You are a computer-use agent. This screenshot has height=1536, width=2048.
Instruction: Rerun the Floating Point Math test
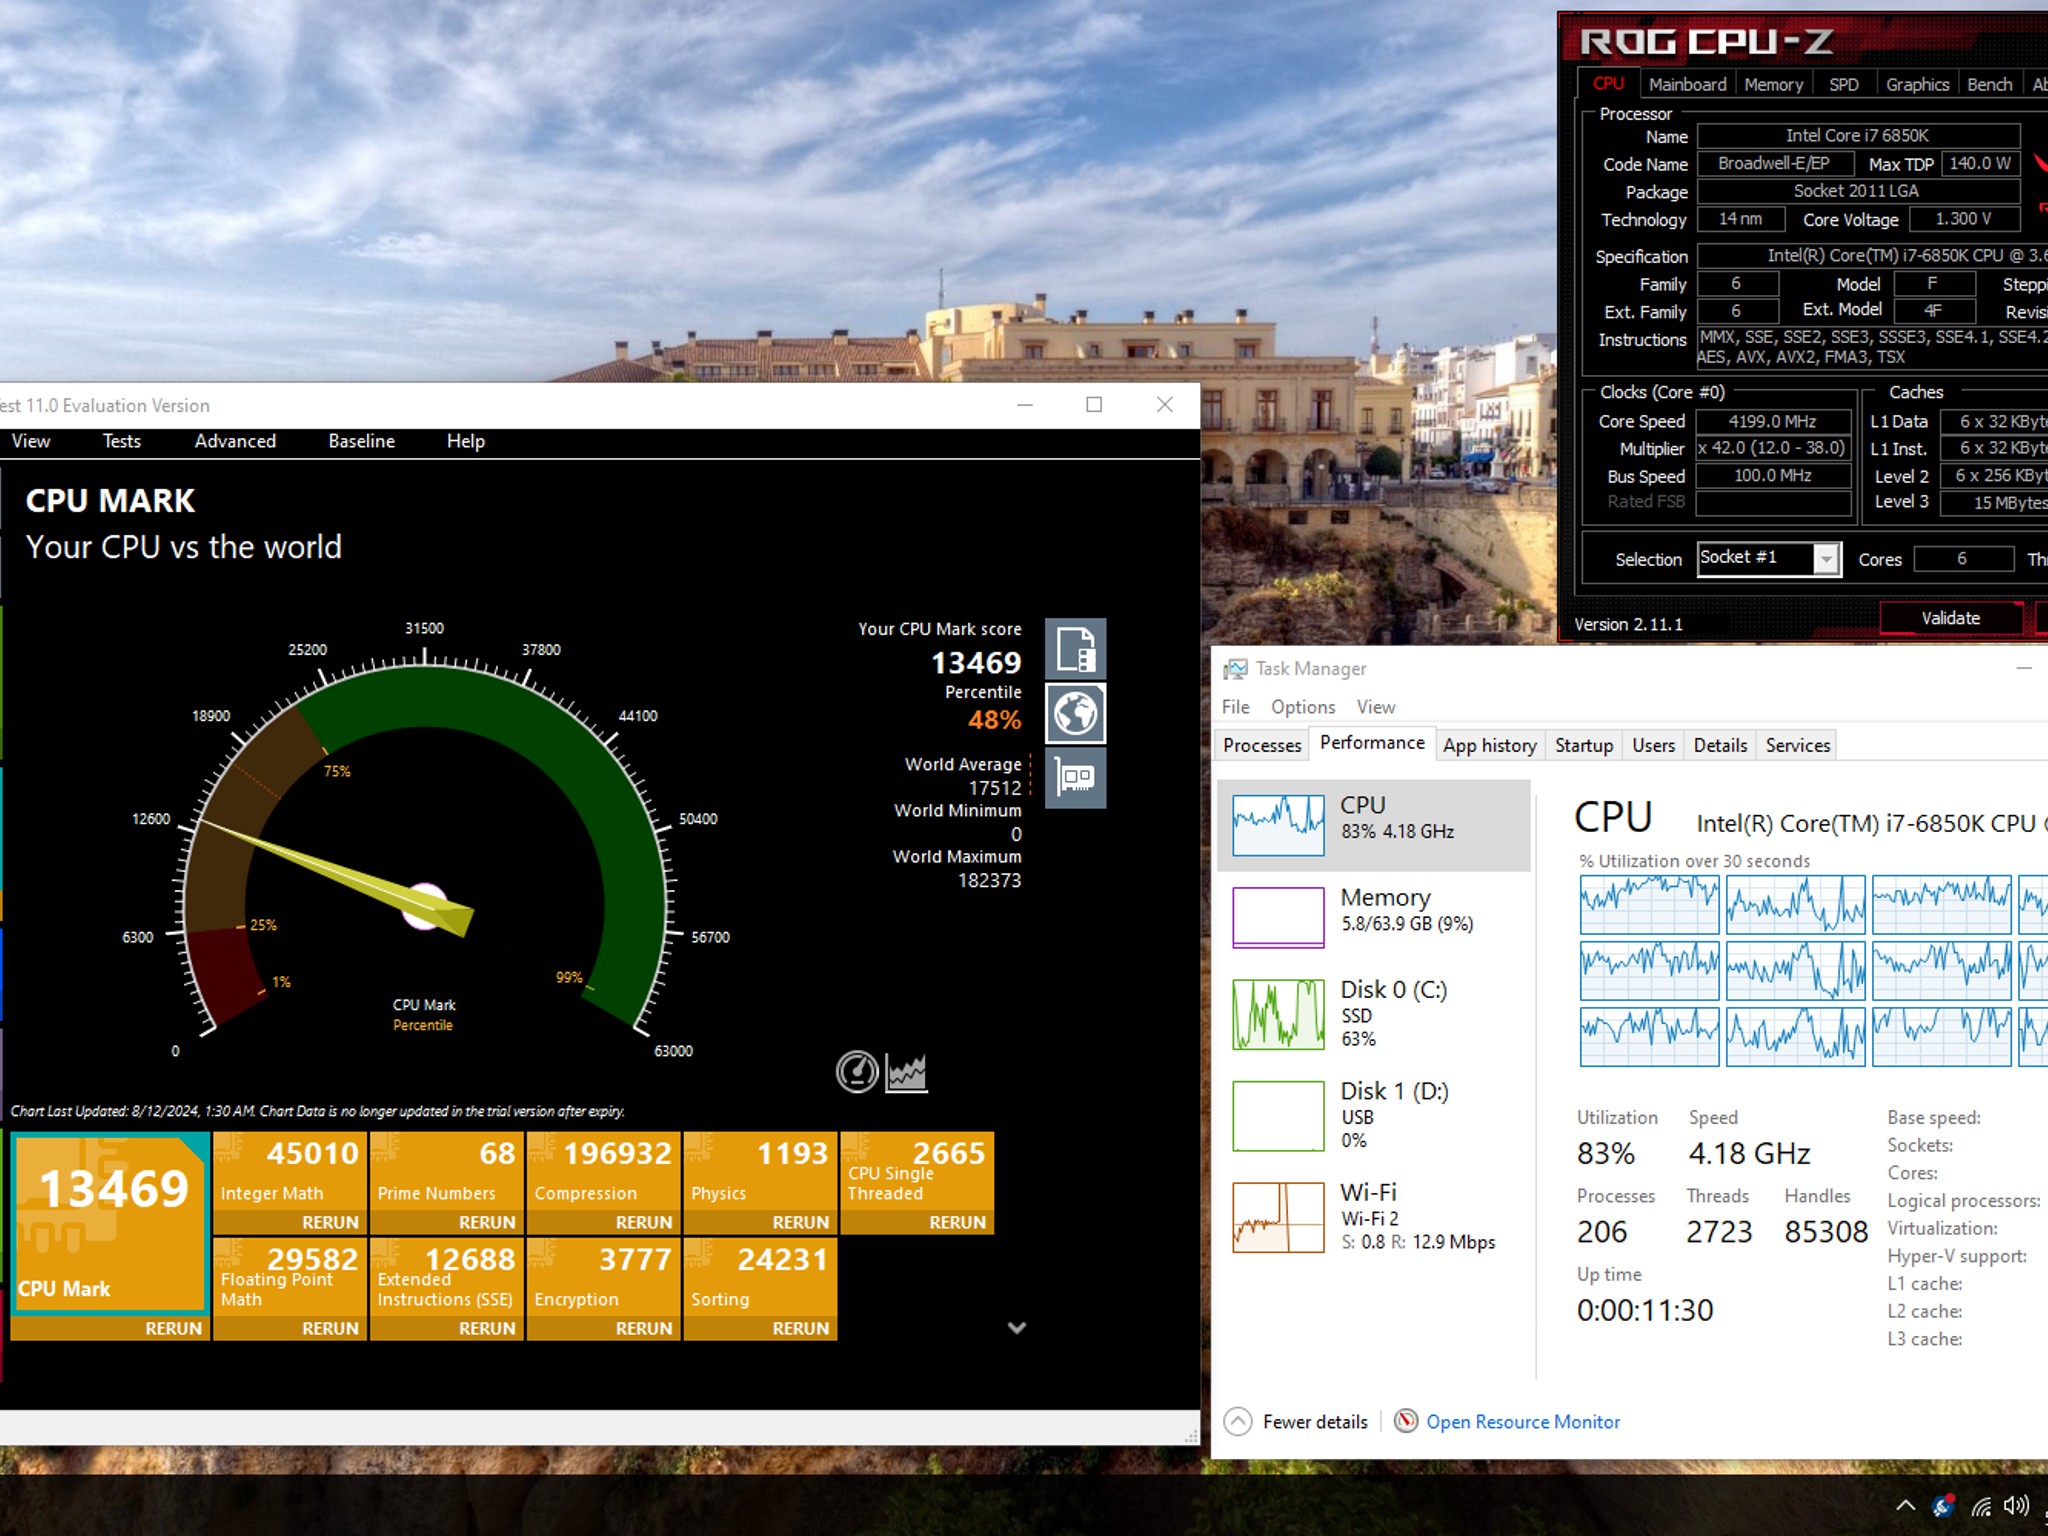(330, 1328)
